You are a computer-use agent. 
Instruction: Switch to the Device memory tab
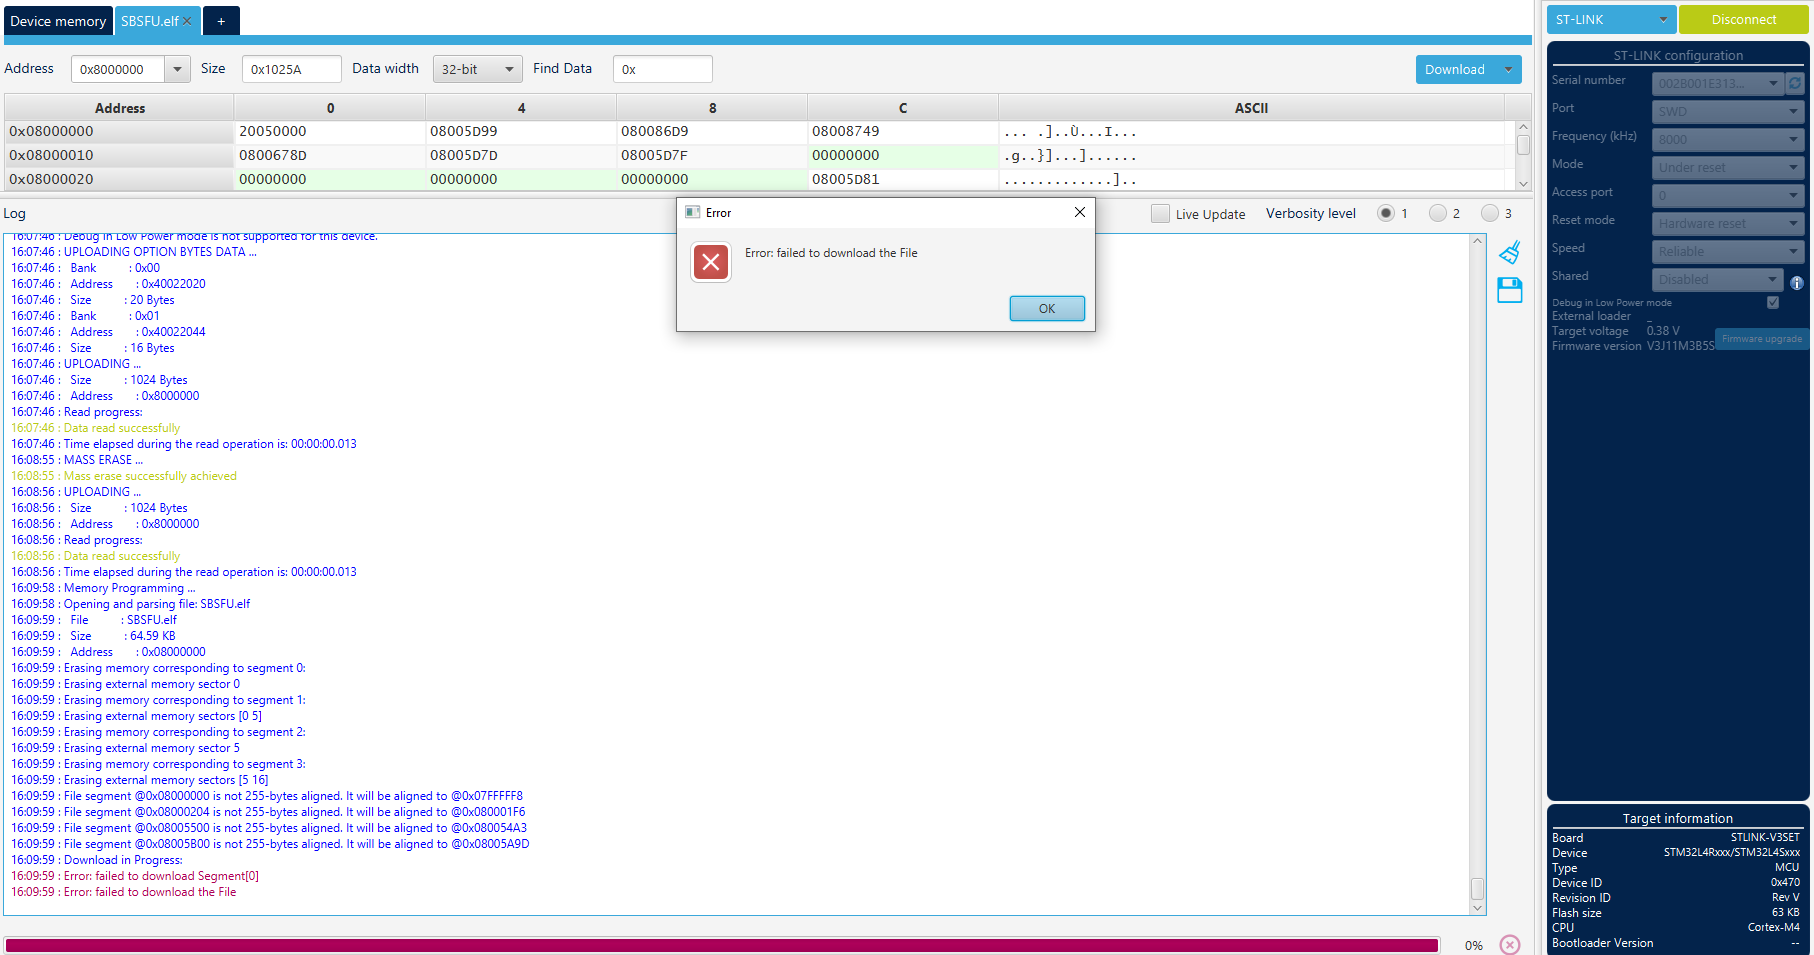(57, 20)
